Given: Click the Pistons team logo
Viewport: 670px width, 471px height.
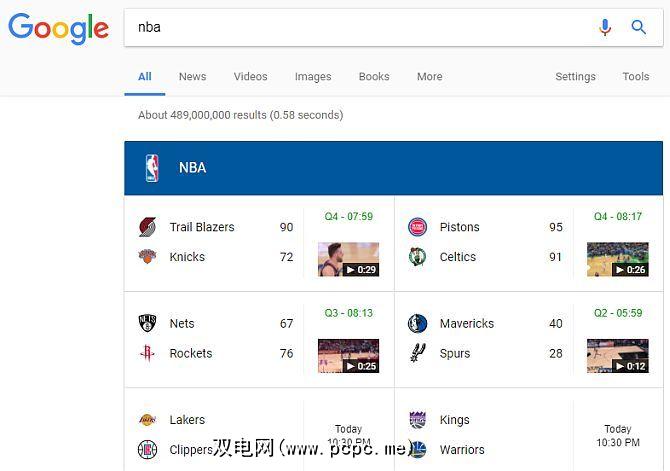Looking at the screenshot, I should [417, 227].
